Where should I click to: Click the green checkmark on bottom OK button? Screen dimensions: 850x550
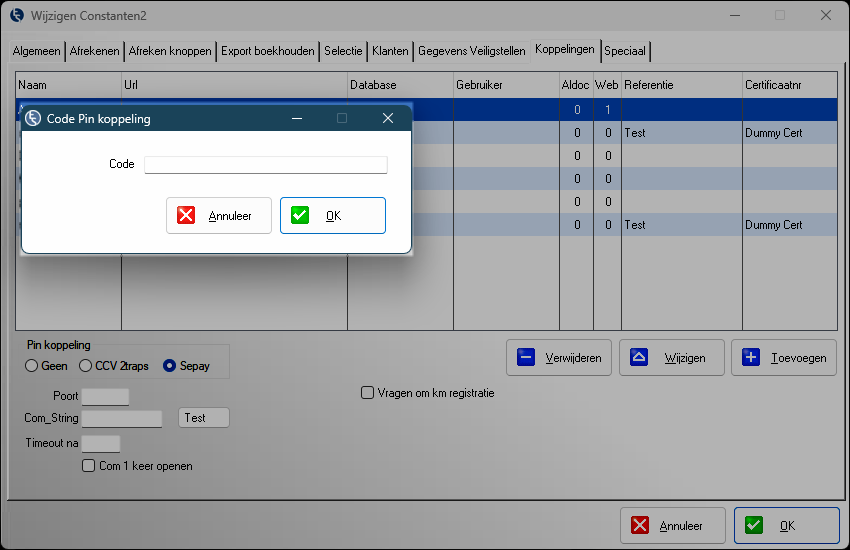pos(754,525)
